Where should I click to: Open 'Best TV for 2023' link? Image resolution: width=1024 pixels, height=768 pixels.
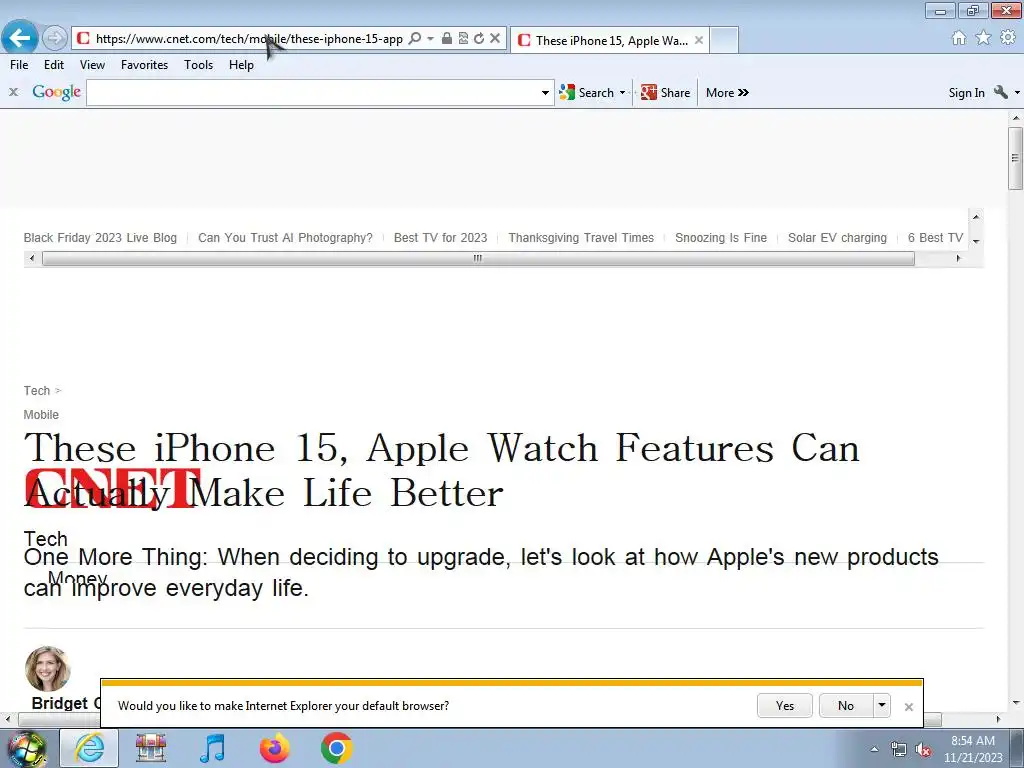440,238
